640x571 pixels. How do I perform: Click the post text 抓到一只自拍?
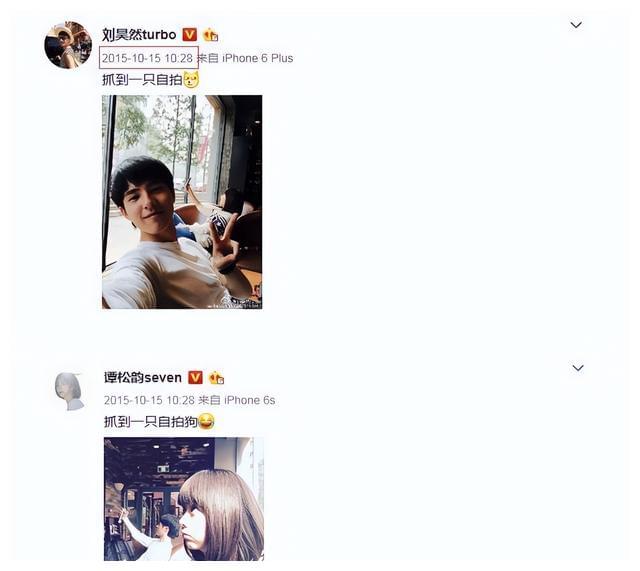[x=141, y=79]
